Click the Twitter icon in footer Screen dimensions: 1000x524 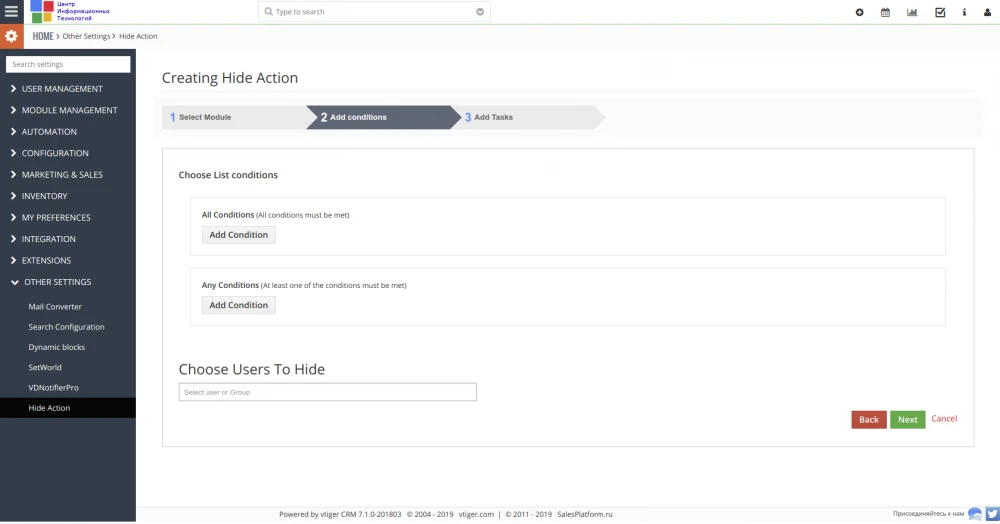tap(991, 514)
